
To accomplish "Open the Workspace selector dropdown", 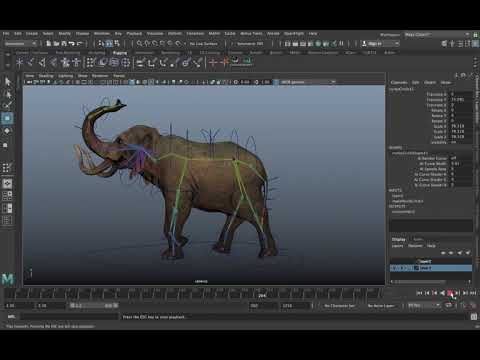I will (437, 34).
